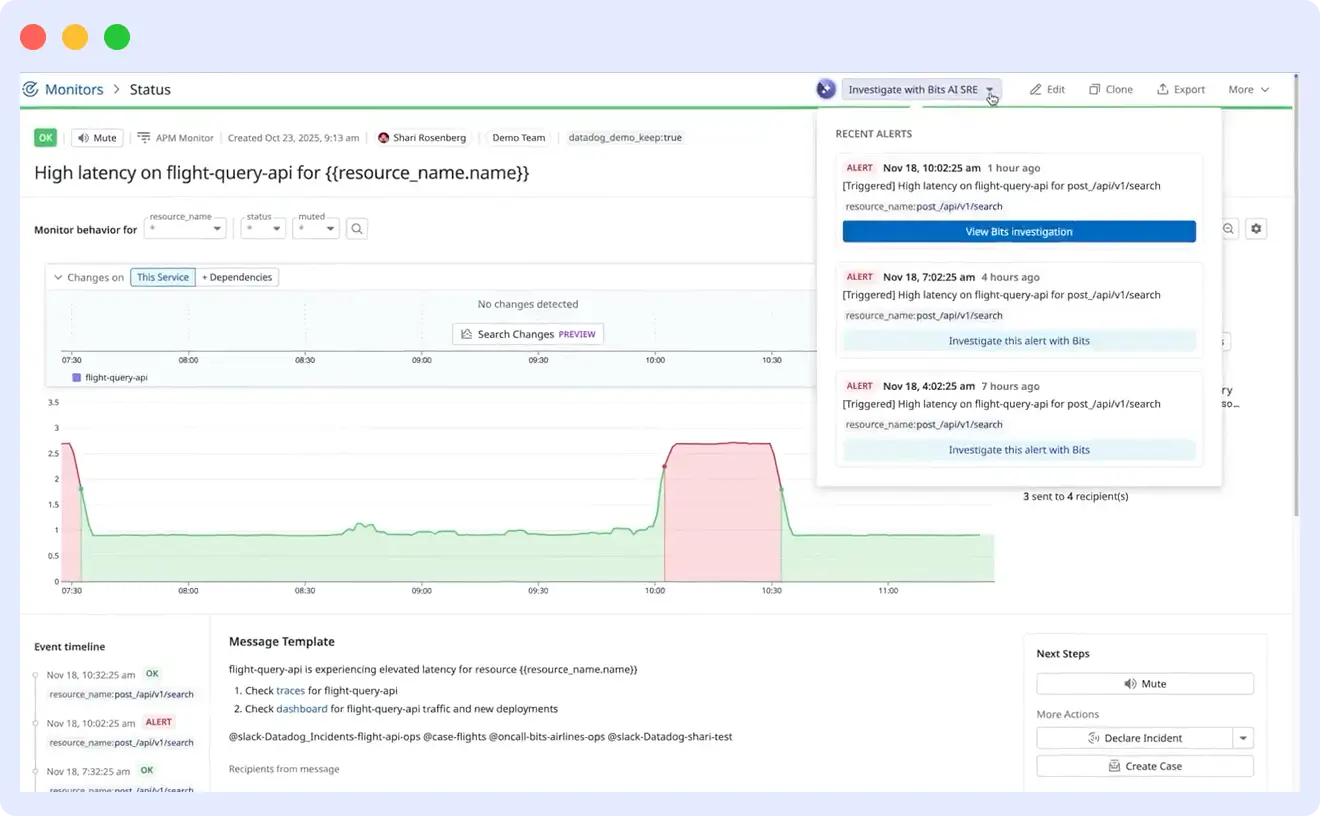Click the flight-query-api legend color swatch

pos(77,378)
